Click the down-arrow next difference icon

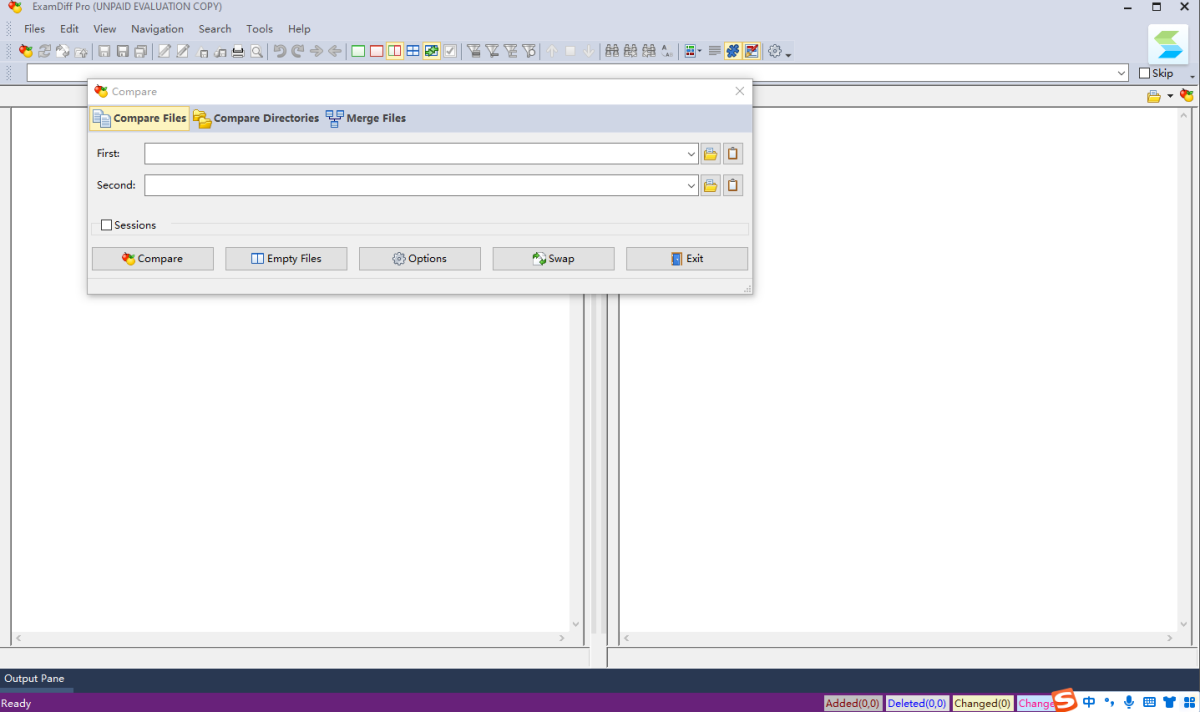[x=589, y=51]
